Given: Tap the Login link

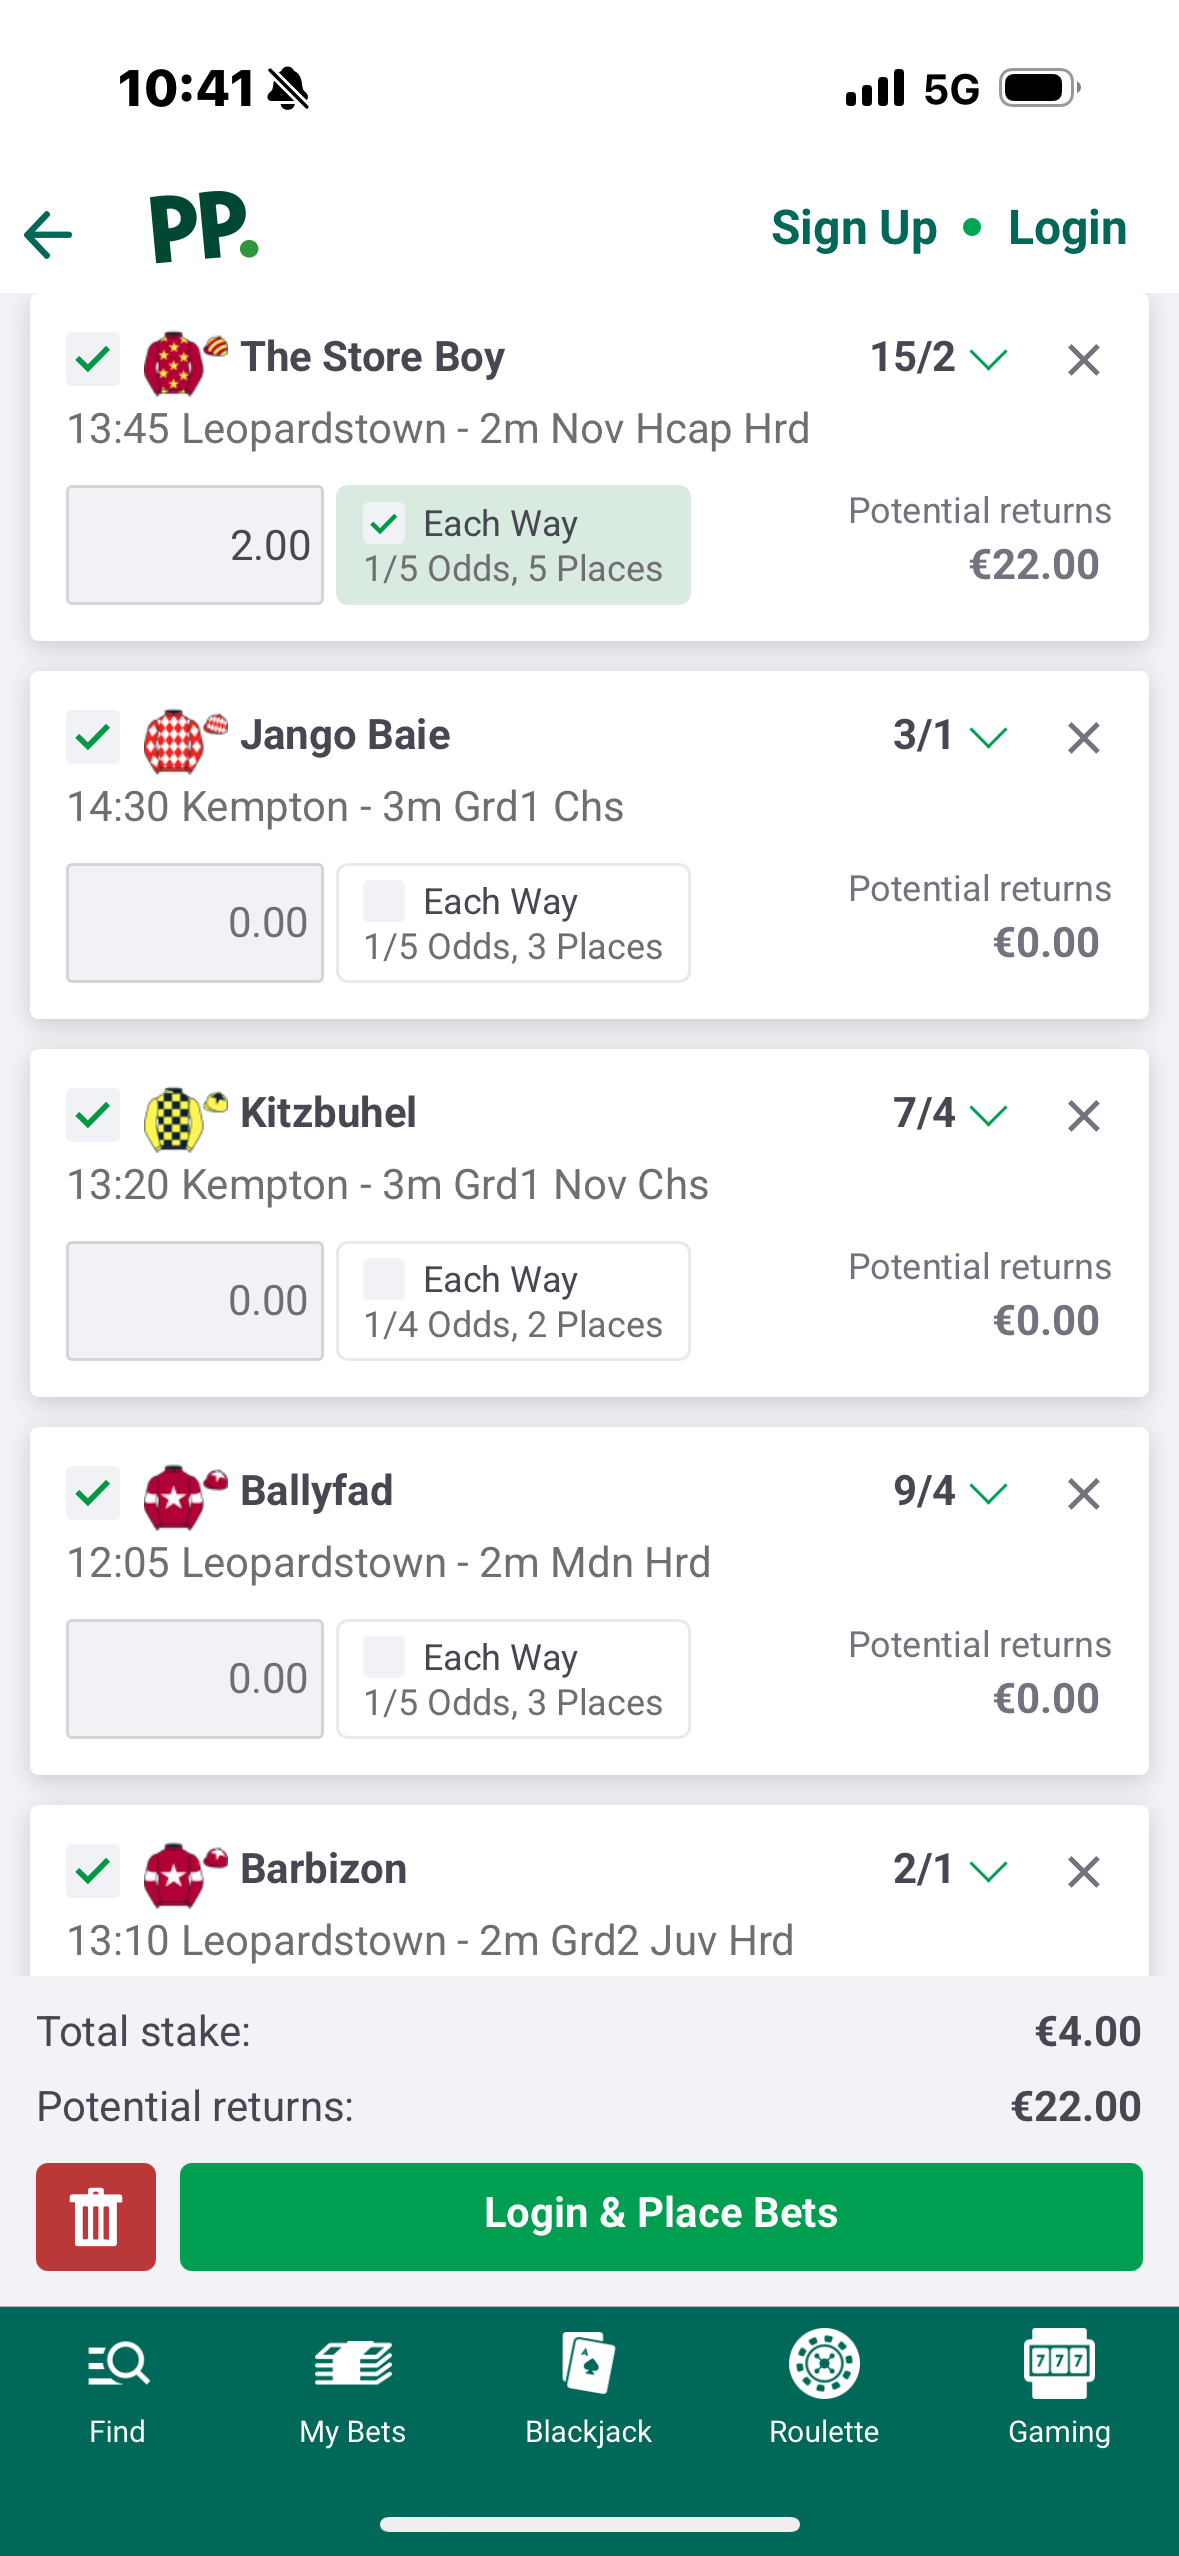Looking at the screenshot, I should [x=1067, y=228].
